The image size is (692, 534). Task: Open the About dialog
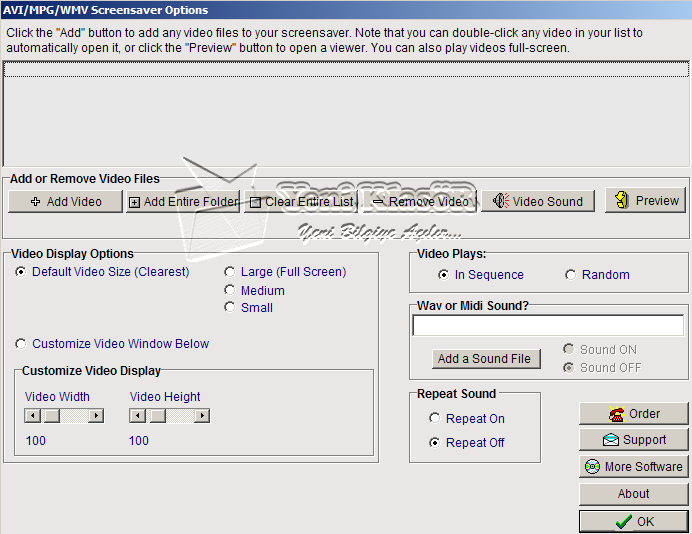click(633, 494)
